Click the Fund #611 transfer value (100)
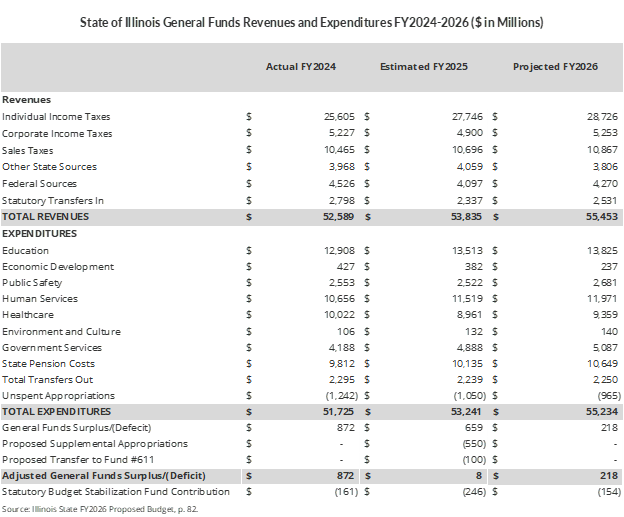The width and height of the screenshot is (624, 517). pyautogui.click(x=474, y=460)
